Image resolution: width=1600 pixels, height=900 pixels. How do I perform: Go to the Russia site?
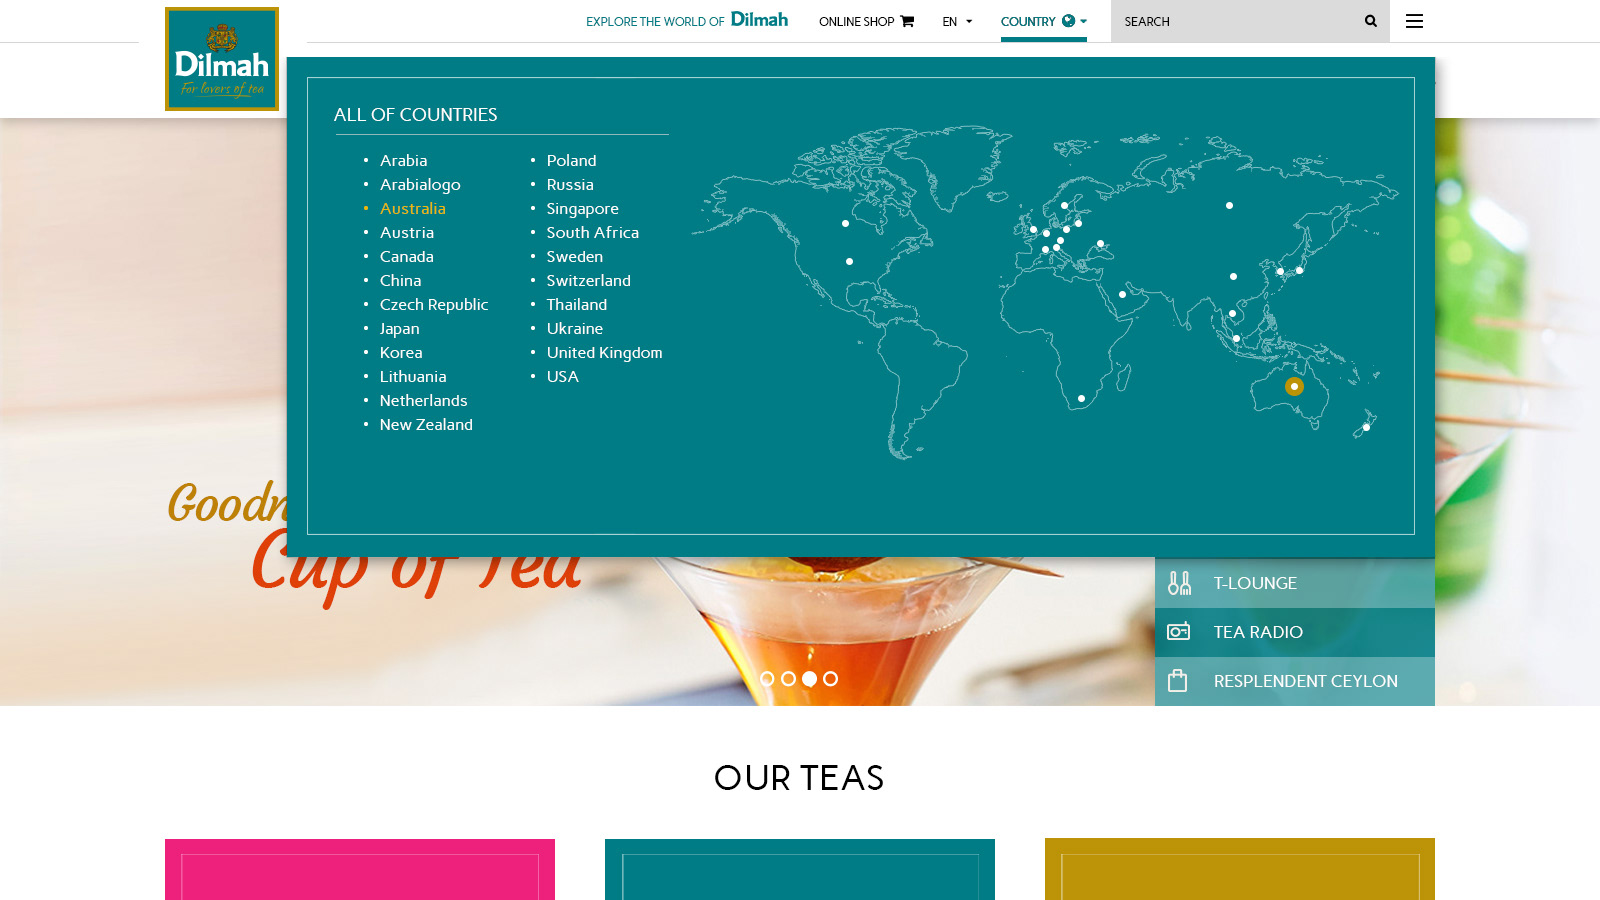point(570,184)
